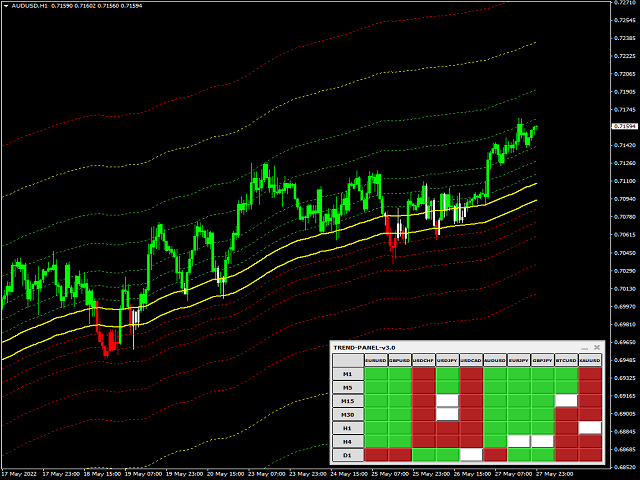Select the USDJPY column header button
The image size is (640, 480).
pyautogui.click(x=447, y=360)
